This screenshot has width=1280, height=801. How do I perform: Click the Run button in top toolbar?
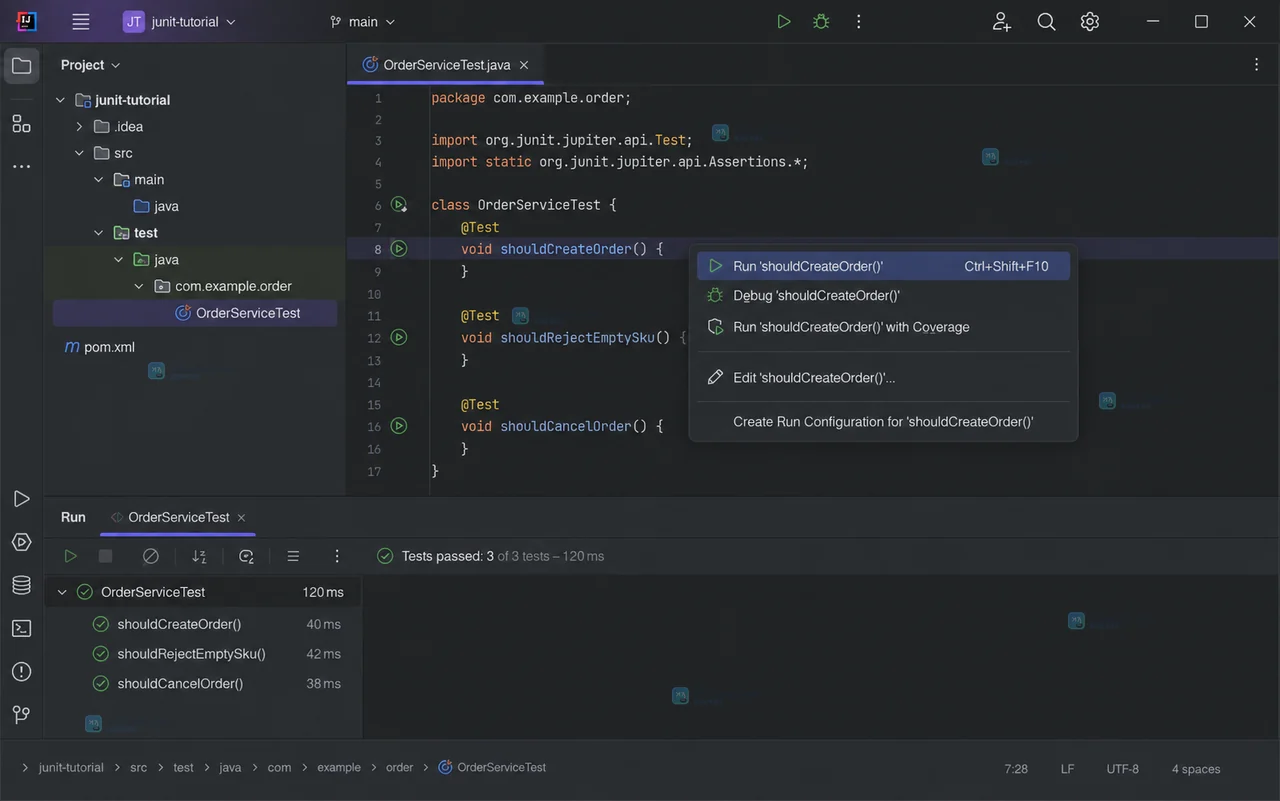(x=784, y=22)
